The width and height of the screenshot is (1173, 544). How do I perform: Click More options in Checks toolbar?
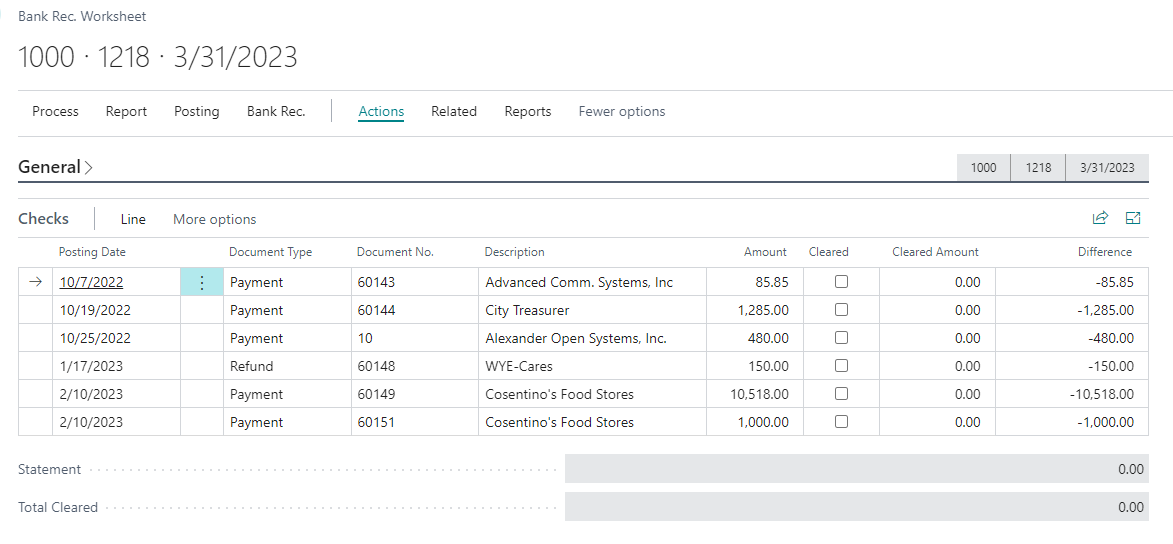(214, 220)
